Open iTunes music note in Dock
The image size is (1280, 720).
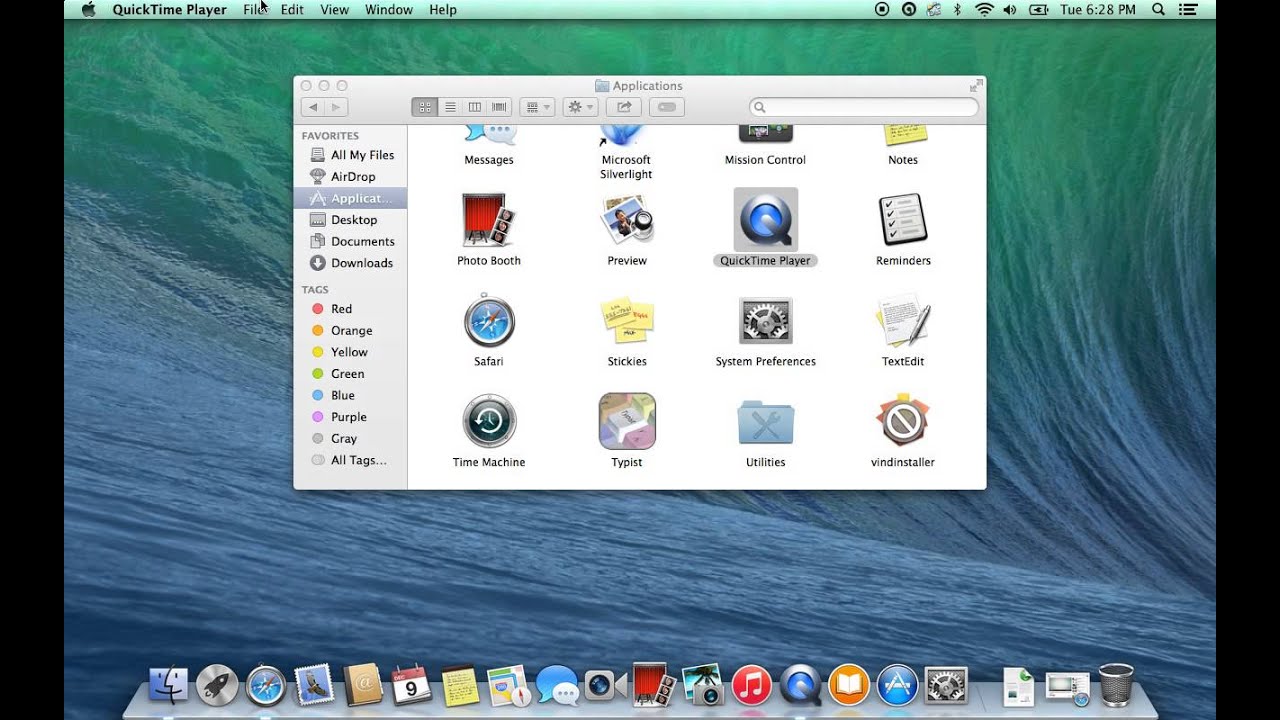(x=751, y=686)
